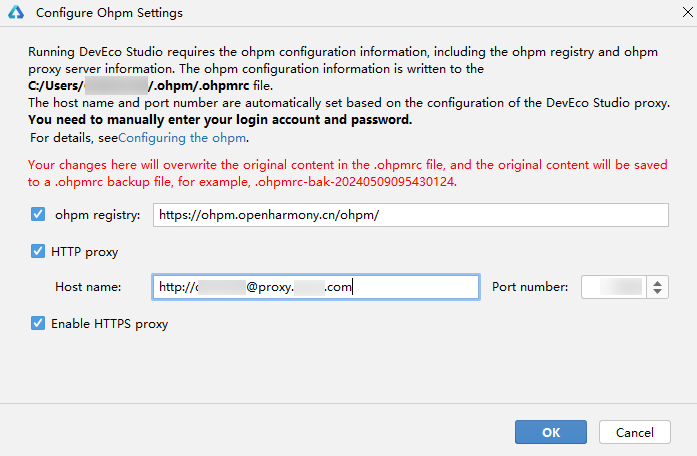Uncheck the ohpm registry checkbox

[38, 214]
